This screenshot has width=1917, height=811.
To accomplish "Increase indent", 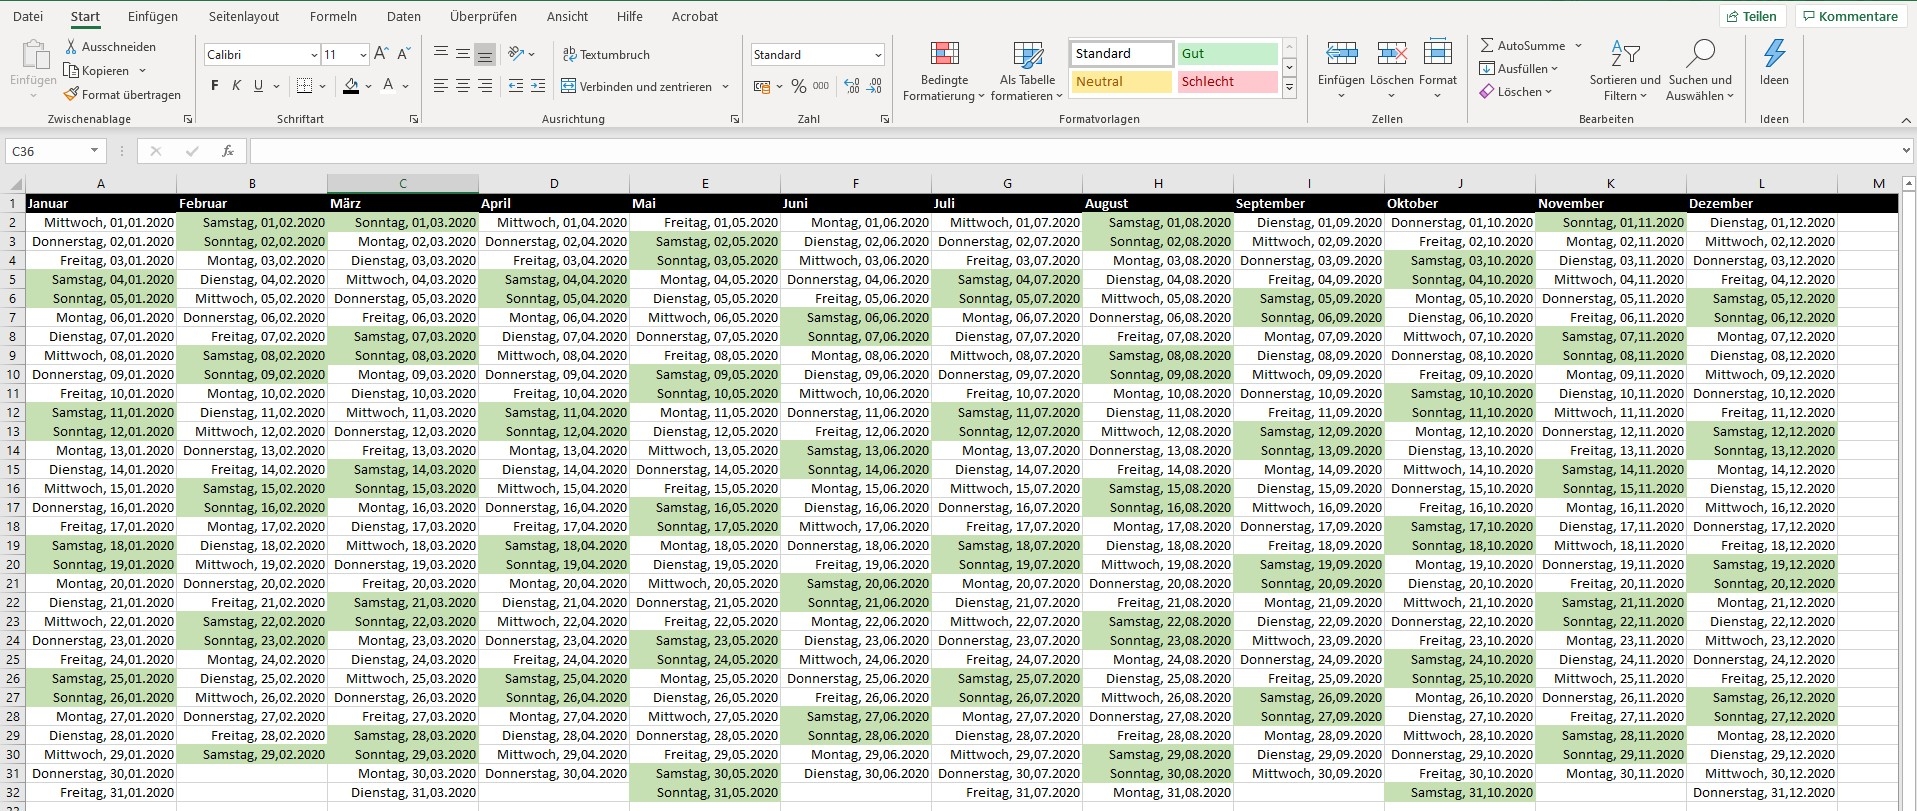I will click(x=538, y=86).
